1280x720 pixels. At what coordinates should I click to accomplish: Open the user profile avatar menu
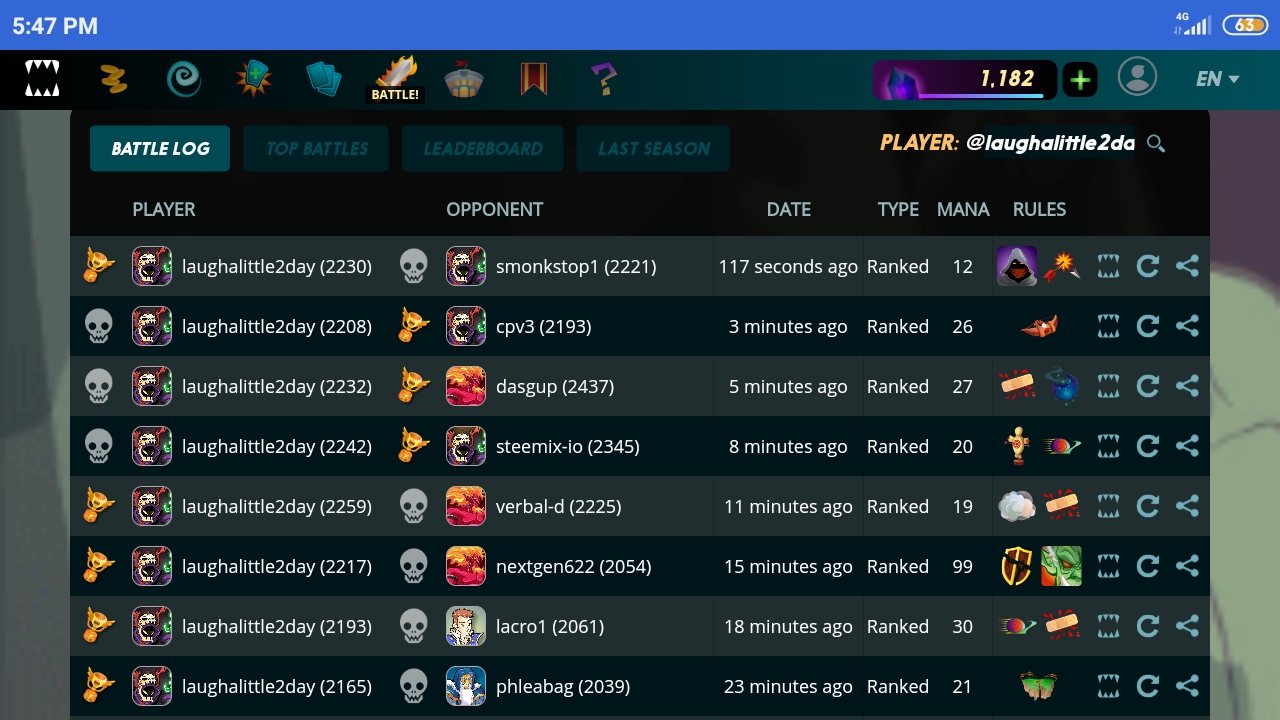1137,77
